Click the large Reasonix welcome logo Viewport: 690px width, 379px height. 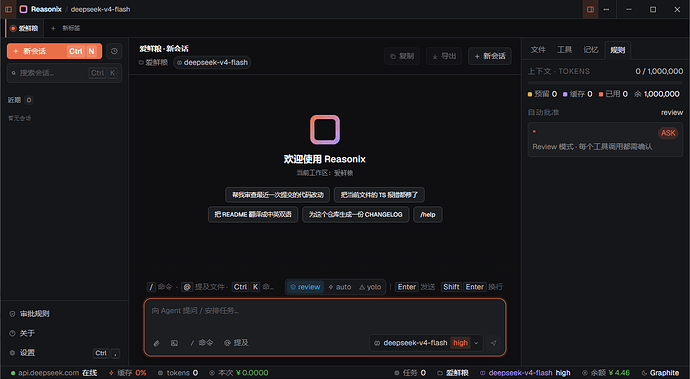click(x=325, y=130)
